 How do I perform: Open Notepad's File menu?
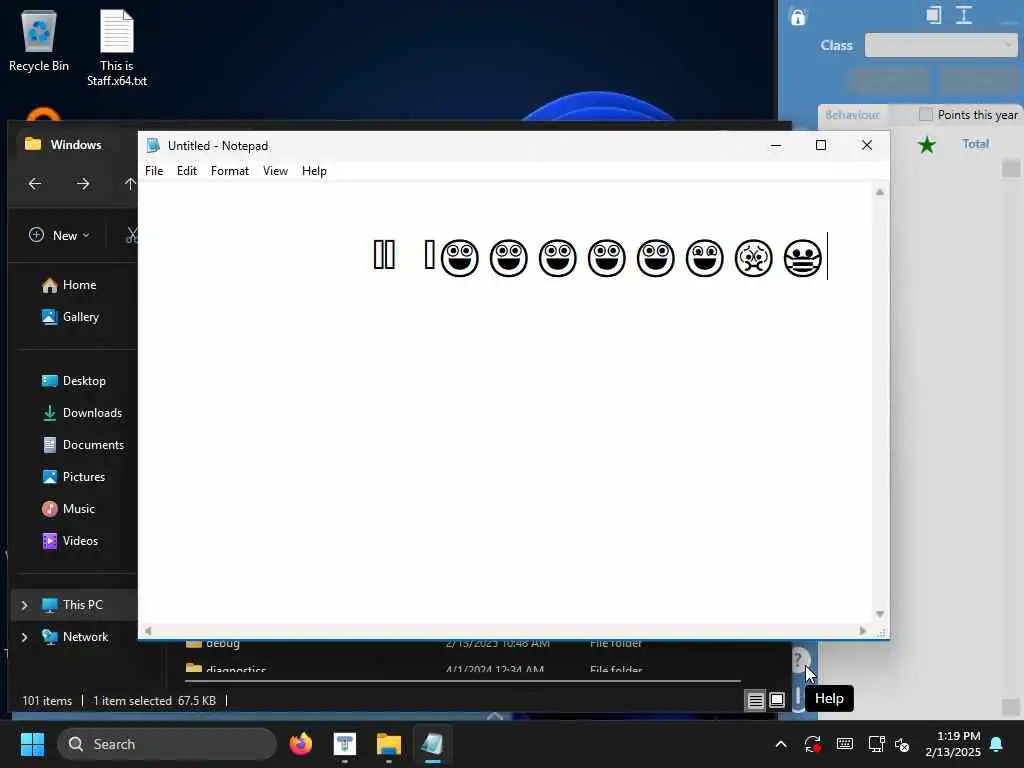click(154, 170)
